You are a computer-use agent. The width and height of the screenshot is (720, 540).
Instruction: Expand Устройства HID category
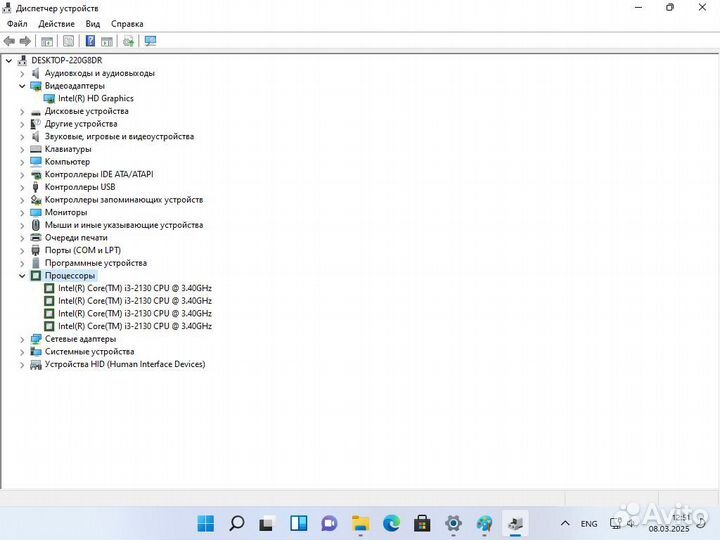tap(22, 365)
